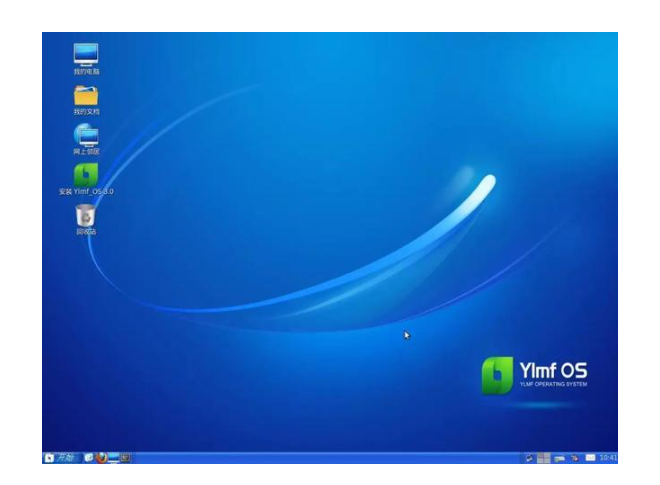The height and width of the screenshot is (485, 660).
Task: Open the 我的文档 folder icon
Action: click(86, 96)
